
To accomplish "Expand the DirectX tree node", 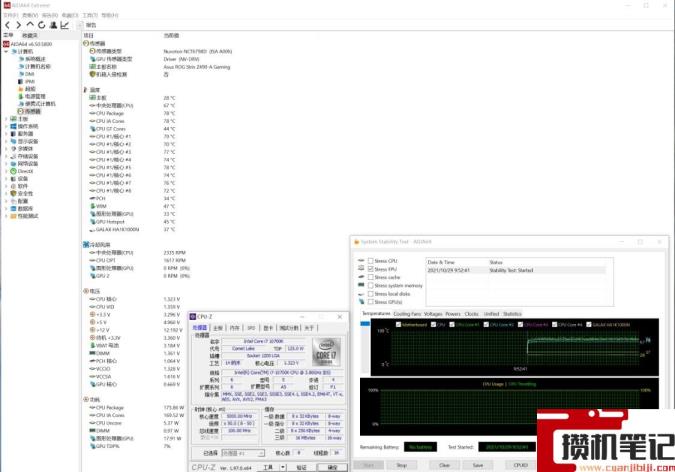I will pos(6,171).
